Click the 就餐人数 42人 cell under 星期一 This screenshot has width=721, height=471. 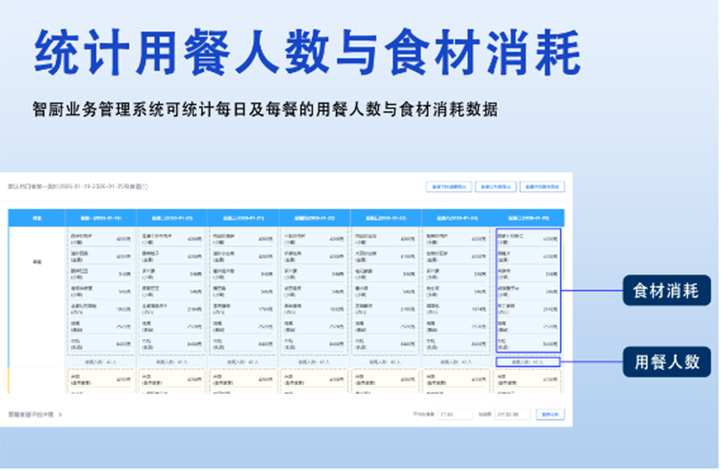pyautogui.click(x=101, y=362)
